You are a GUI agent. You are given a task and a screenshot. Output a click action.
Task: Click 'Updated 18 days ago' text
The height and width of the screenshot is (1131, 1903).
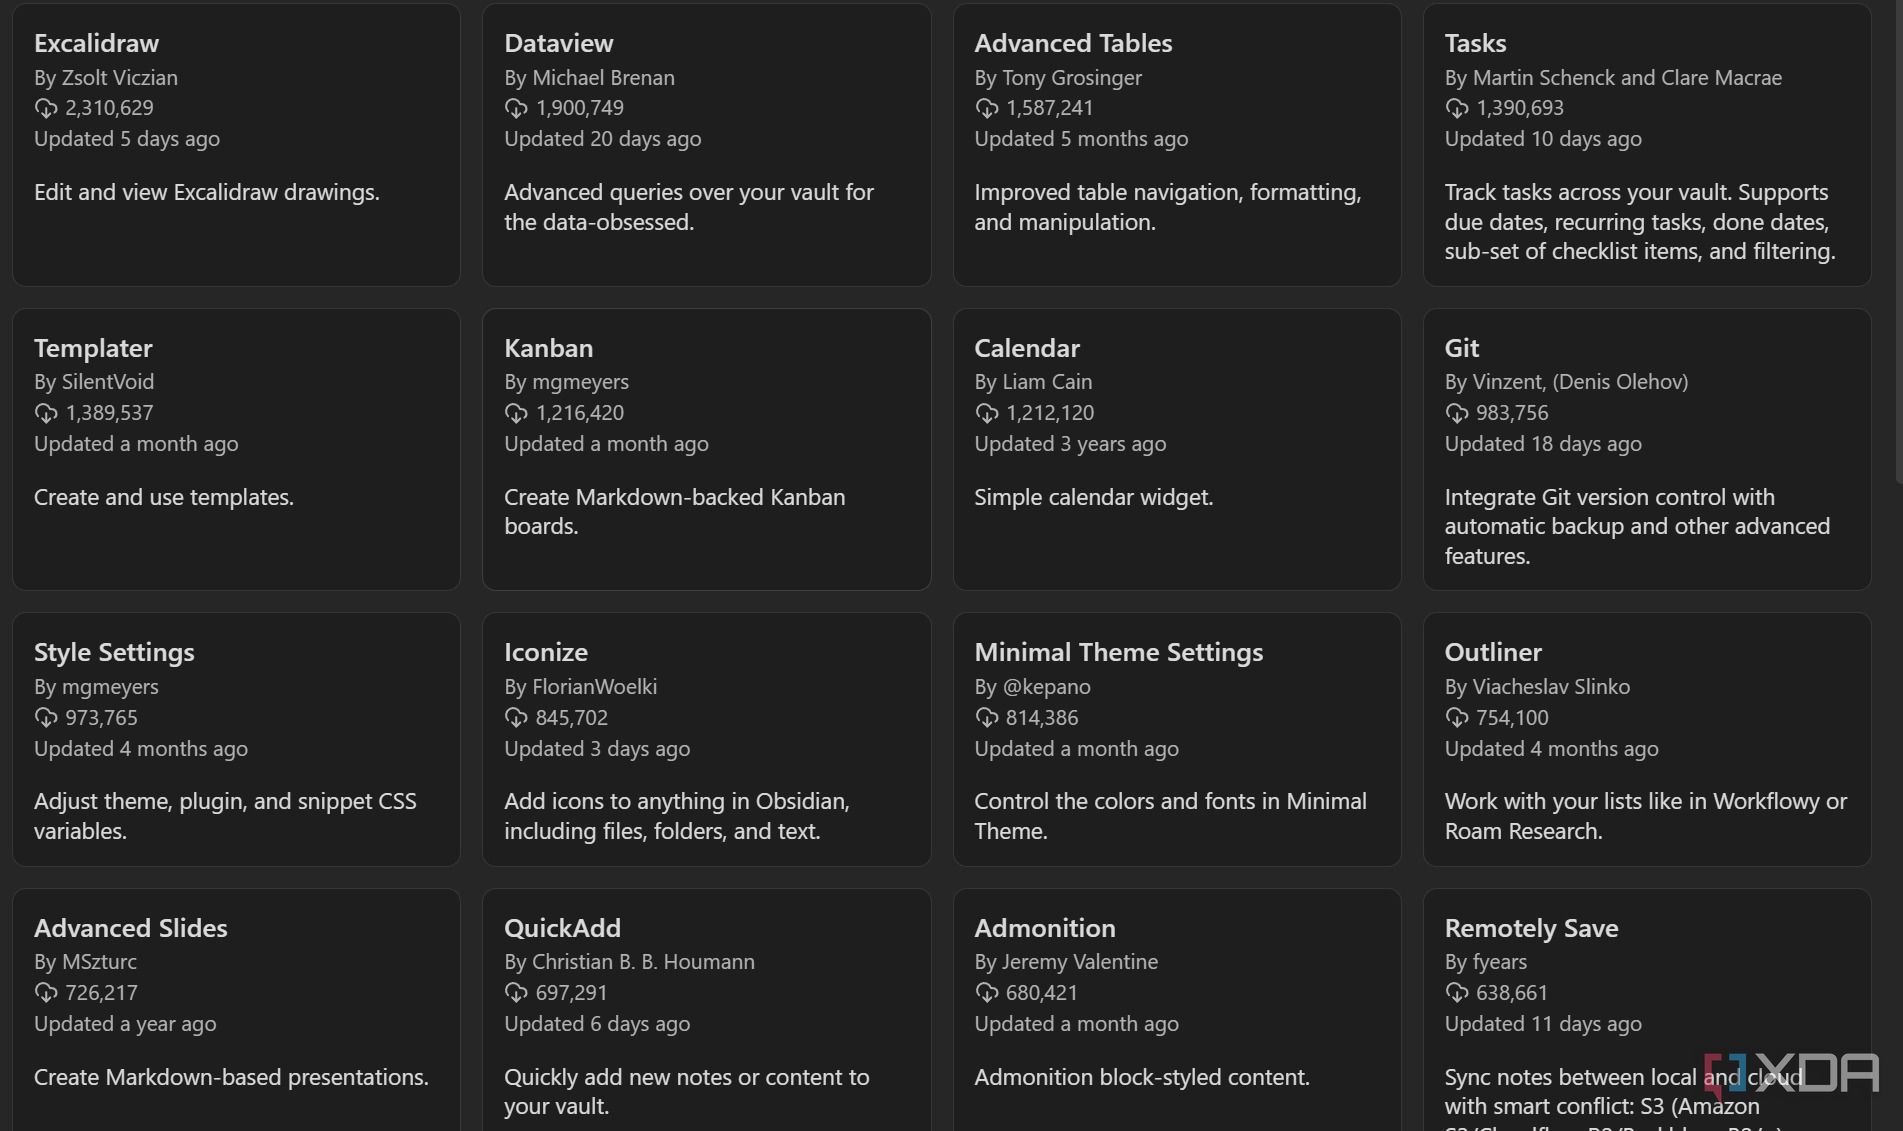pyautogui.click(x=1543, y=444)
